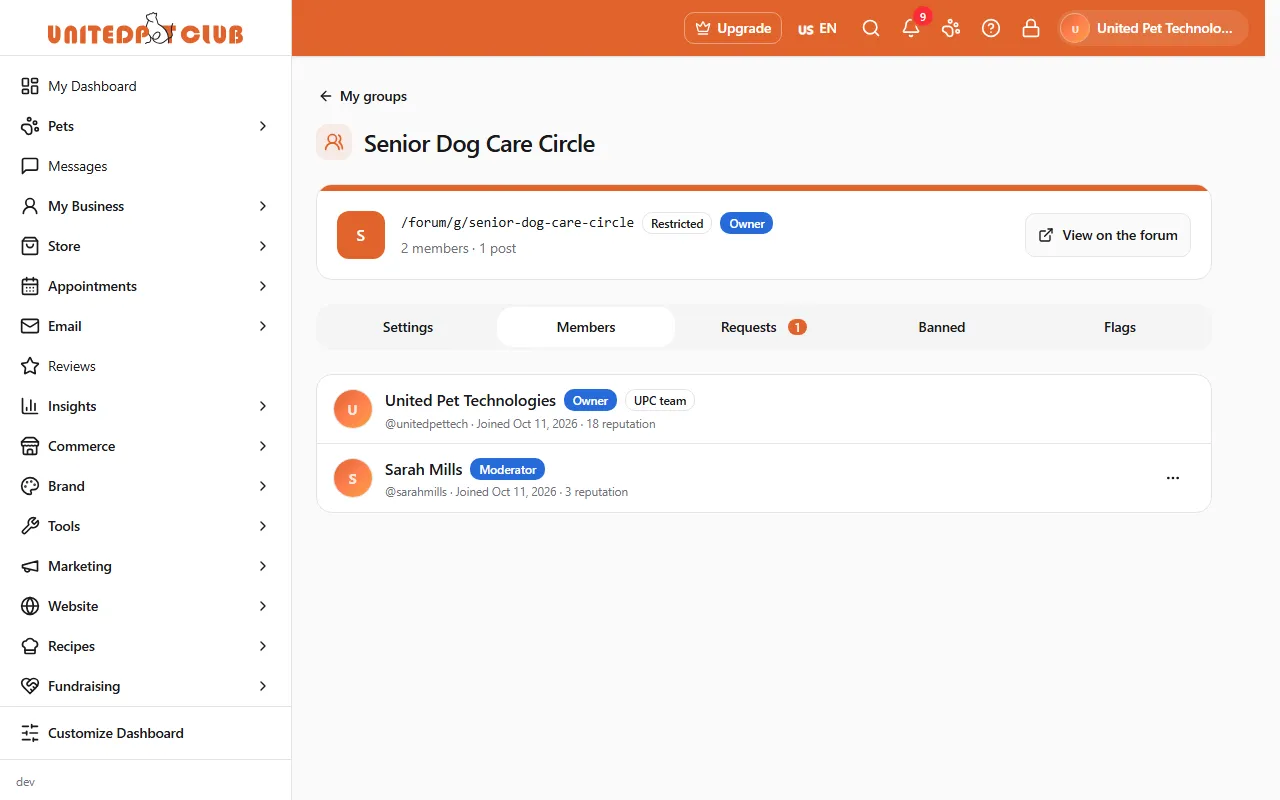Click the Insights bar chart icon
This screenshot has height=800, width=1280.
(x=30, y=406)
